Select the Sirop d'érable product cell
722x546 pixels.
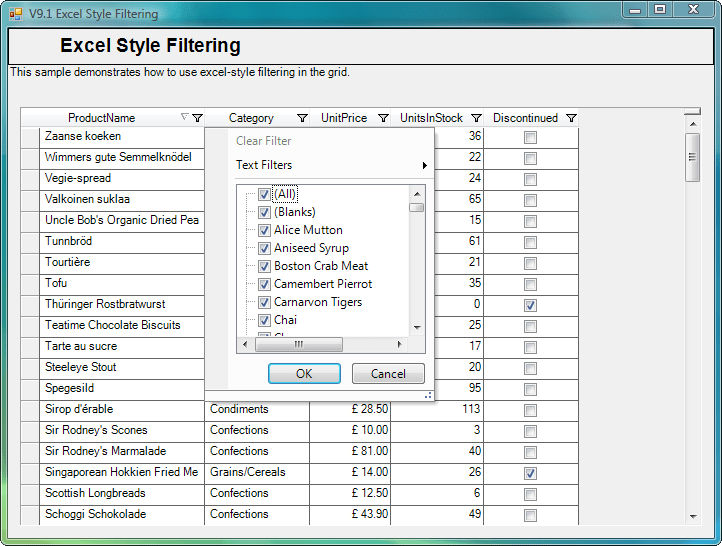pyautogui.click(x=120, y=409)
